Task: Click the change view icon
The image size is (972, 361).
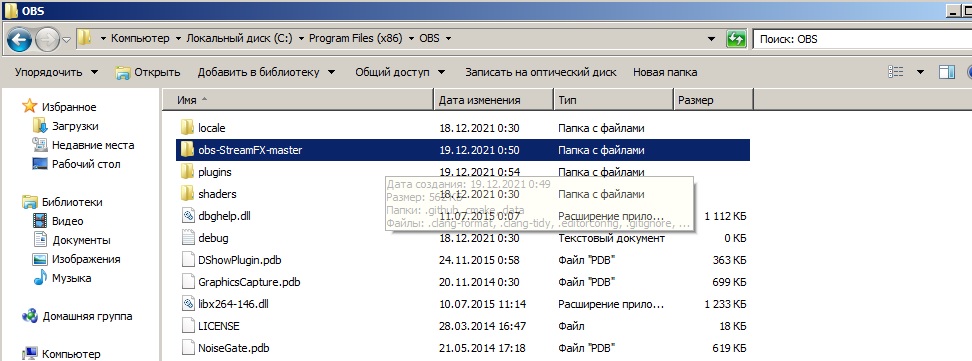Action: pyautogui.click(x=896, y=72)
